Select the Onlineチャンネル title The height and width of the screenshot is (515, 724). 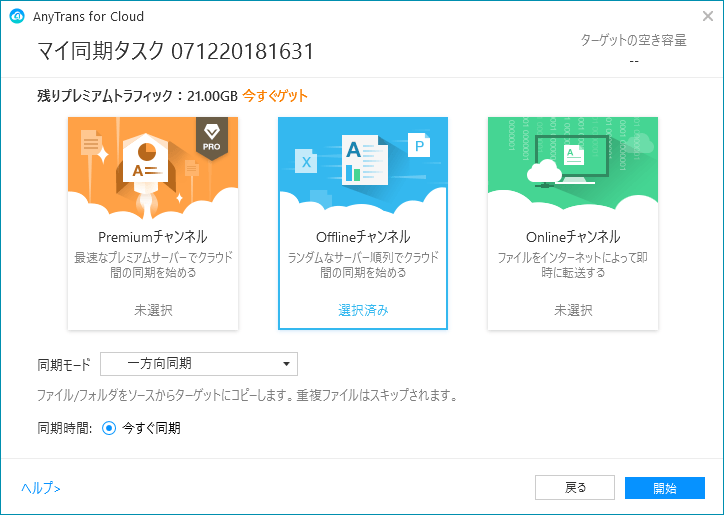coord(573,237)
